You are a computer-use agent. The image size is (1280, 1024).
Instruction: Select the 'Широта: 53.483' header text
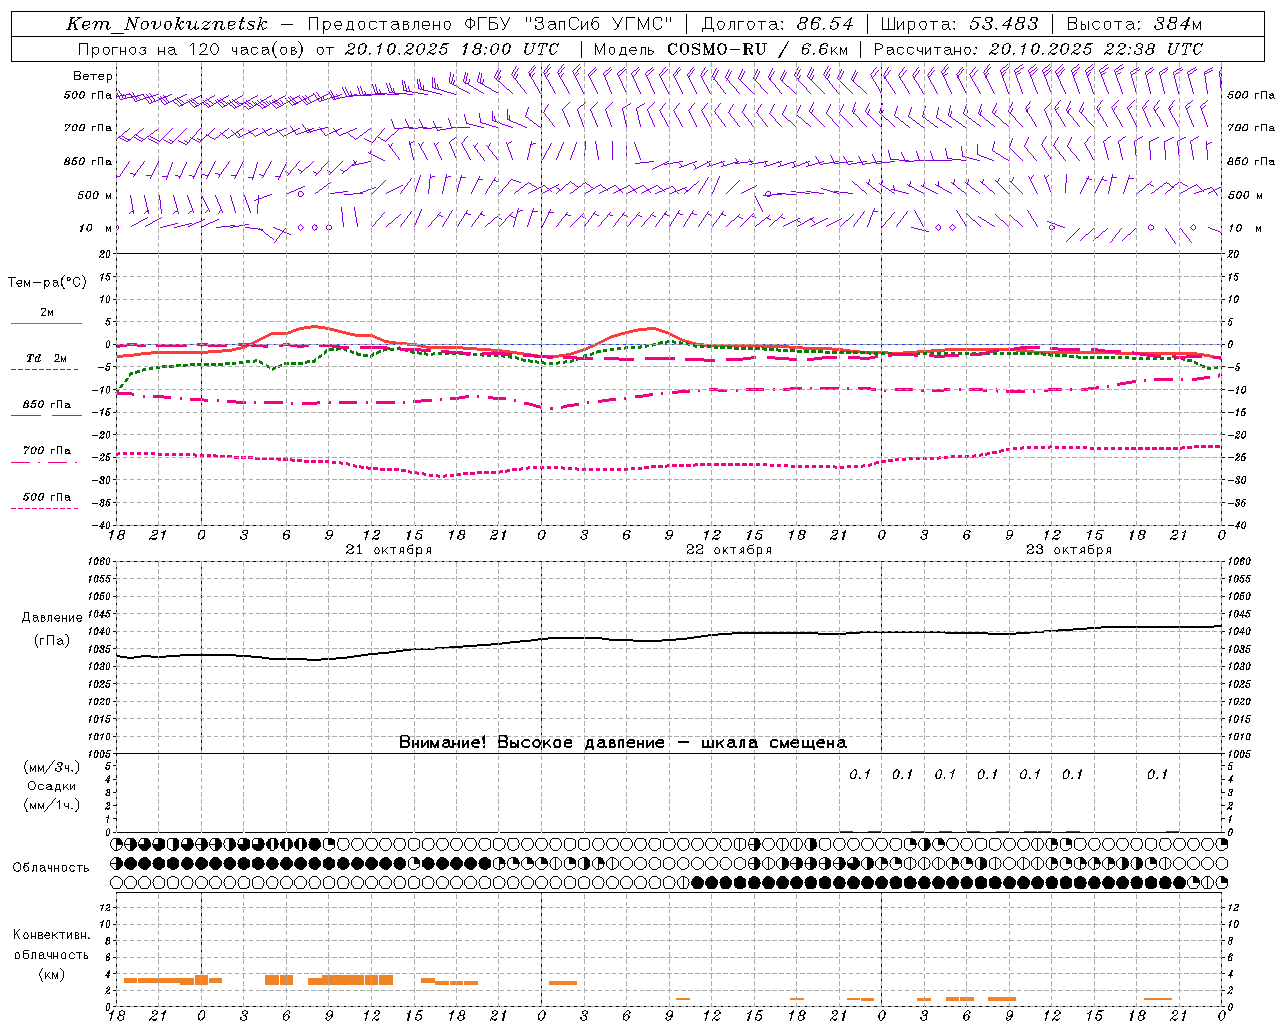pos(961,24)
